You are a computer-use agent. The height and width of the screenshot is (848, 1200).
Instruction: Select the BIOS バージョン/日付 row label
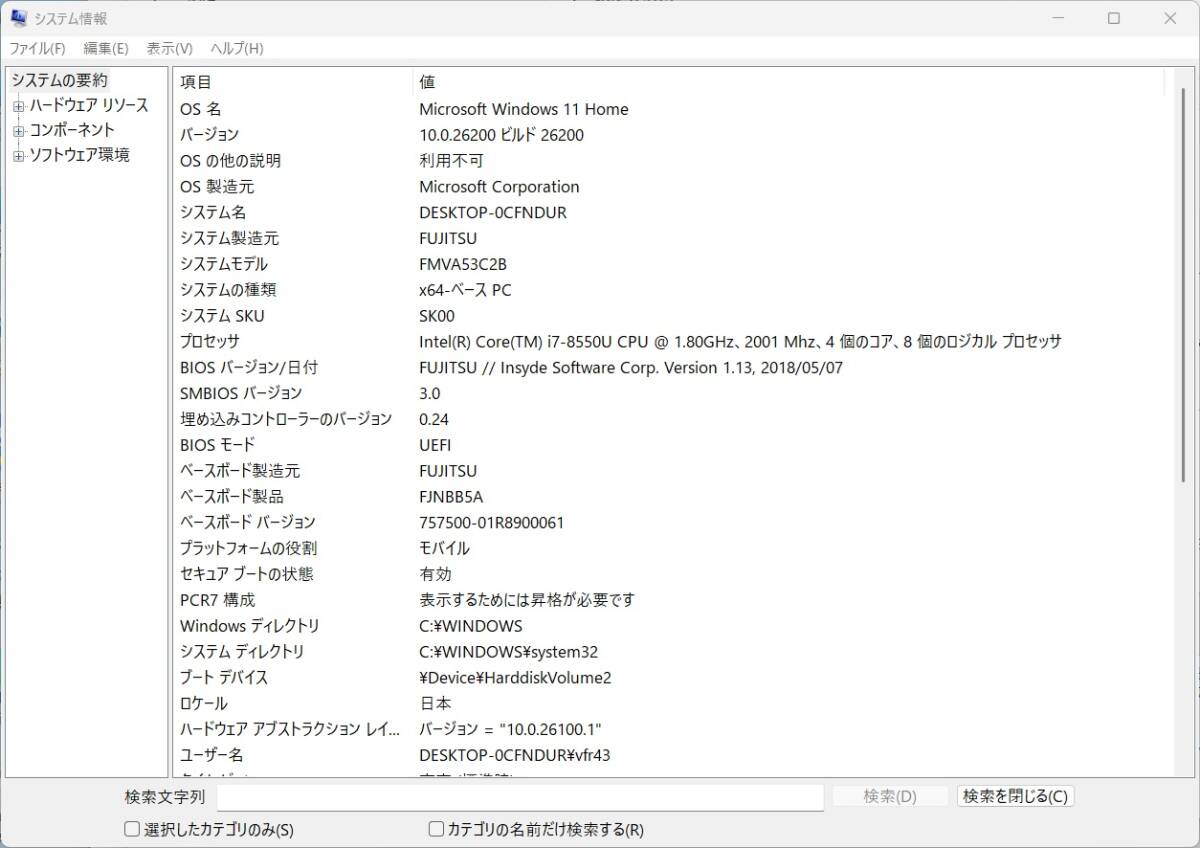point(249,368)
